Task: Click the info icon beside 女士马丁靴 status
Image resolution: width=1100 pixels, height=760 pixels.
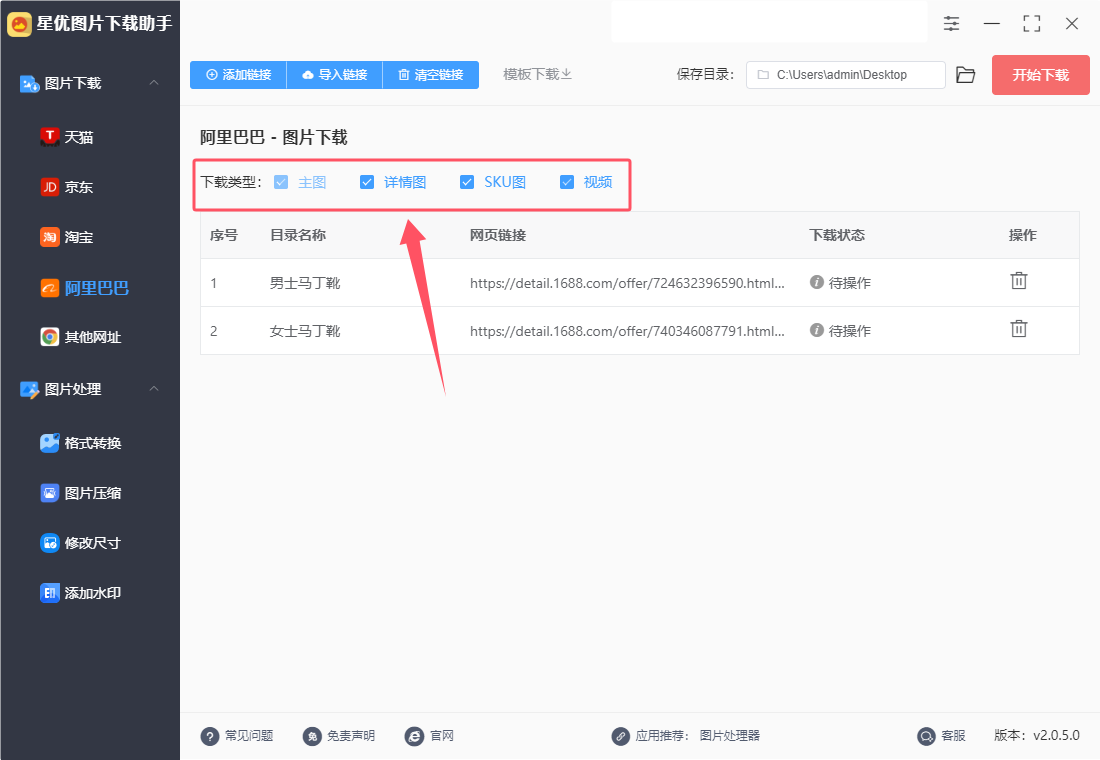Action: [x=817, y=330]
